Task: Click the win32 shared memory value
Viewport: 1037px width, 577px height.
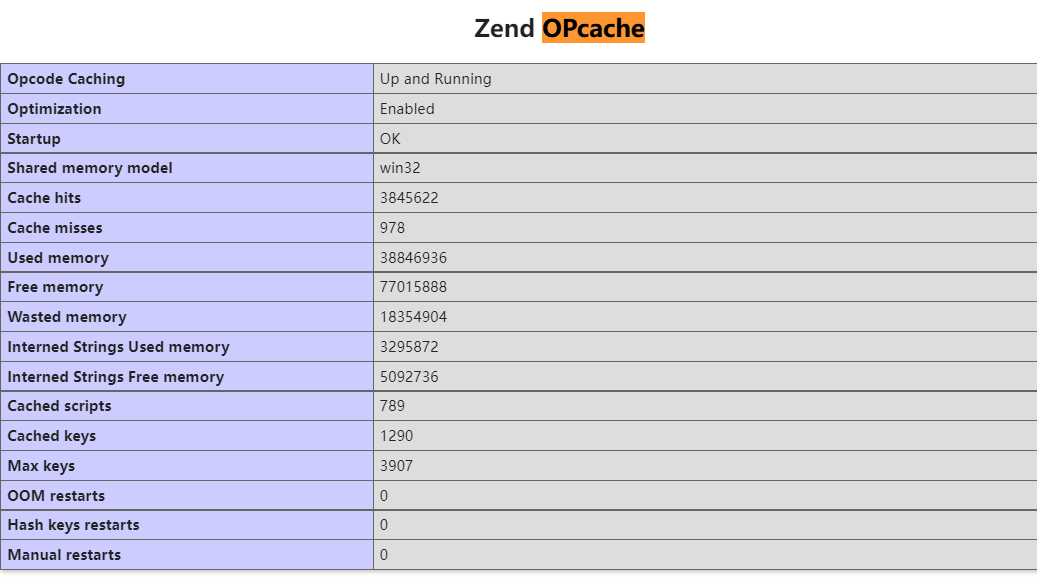Action: [399, 168]
